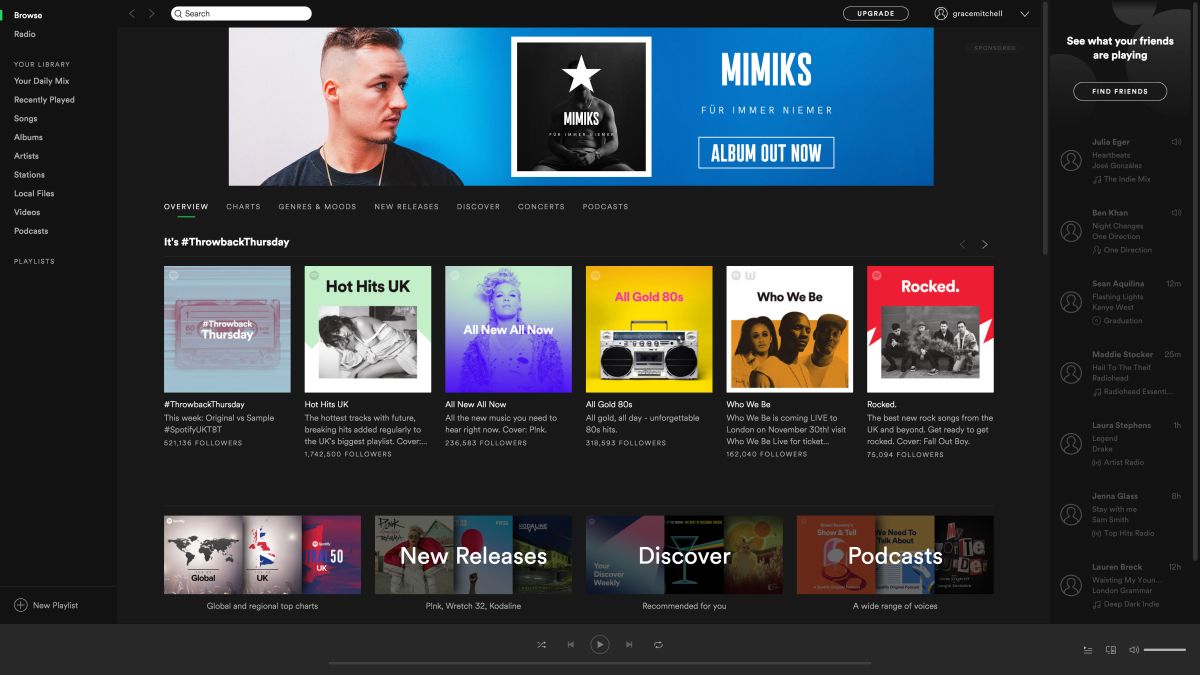This screenshot has height=675, width=1200.
Task: Open the play queue icon
Action: (x=1088, y=650)
